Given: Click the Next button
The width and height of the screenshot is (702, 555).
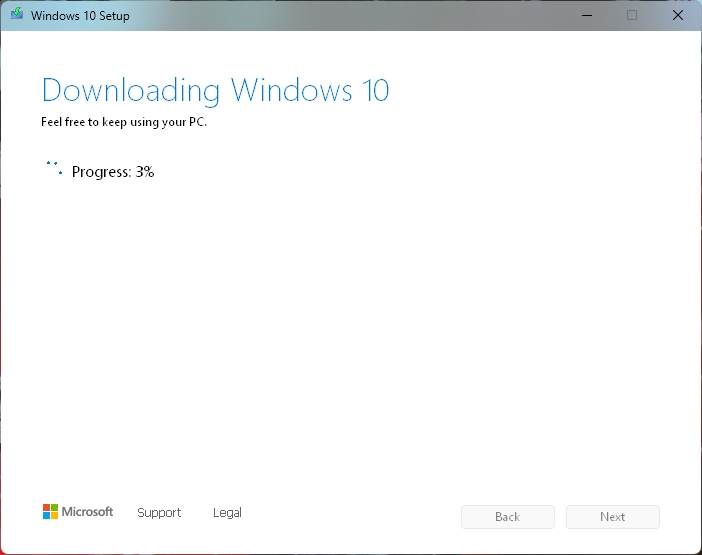Looking at the screenshot, I should coord(612,517).
